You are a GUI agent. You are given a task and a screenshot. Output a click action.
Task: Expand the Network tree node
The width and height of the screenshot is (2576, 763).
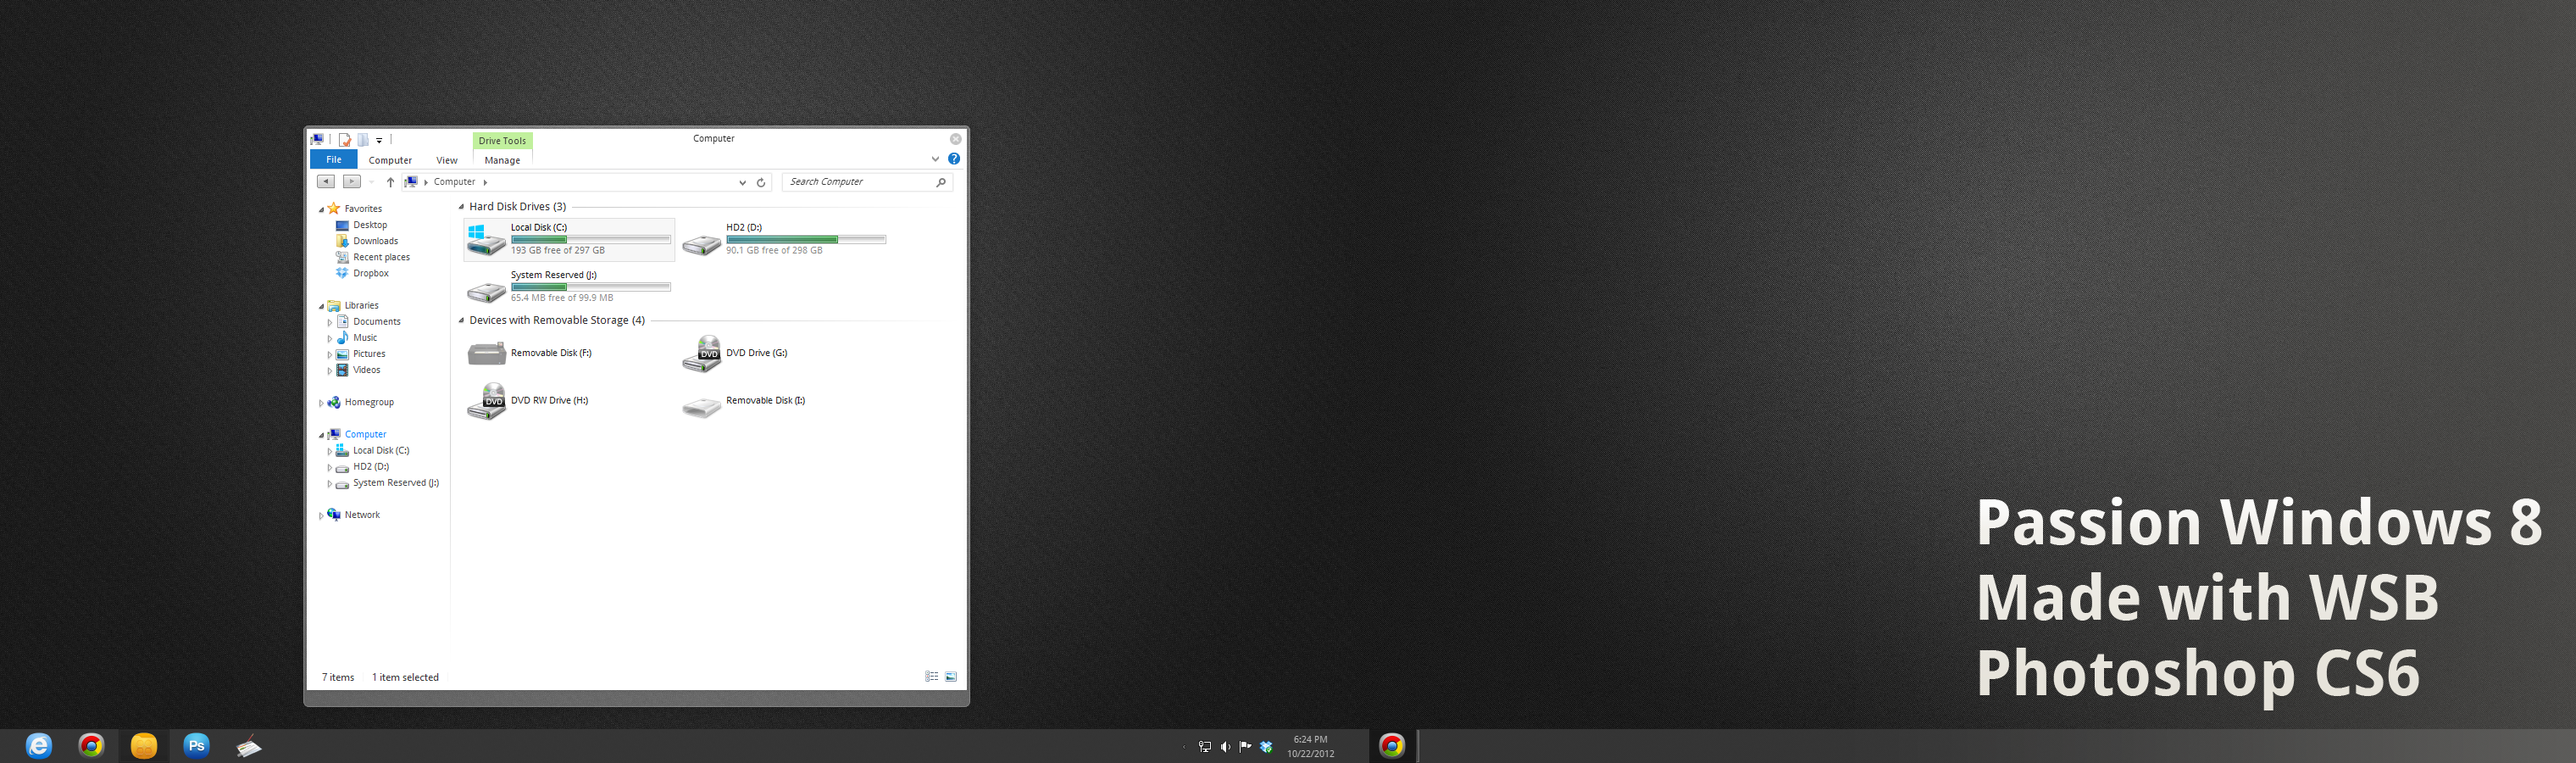pos(321,516)
